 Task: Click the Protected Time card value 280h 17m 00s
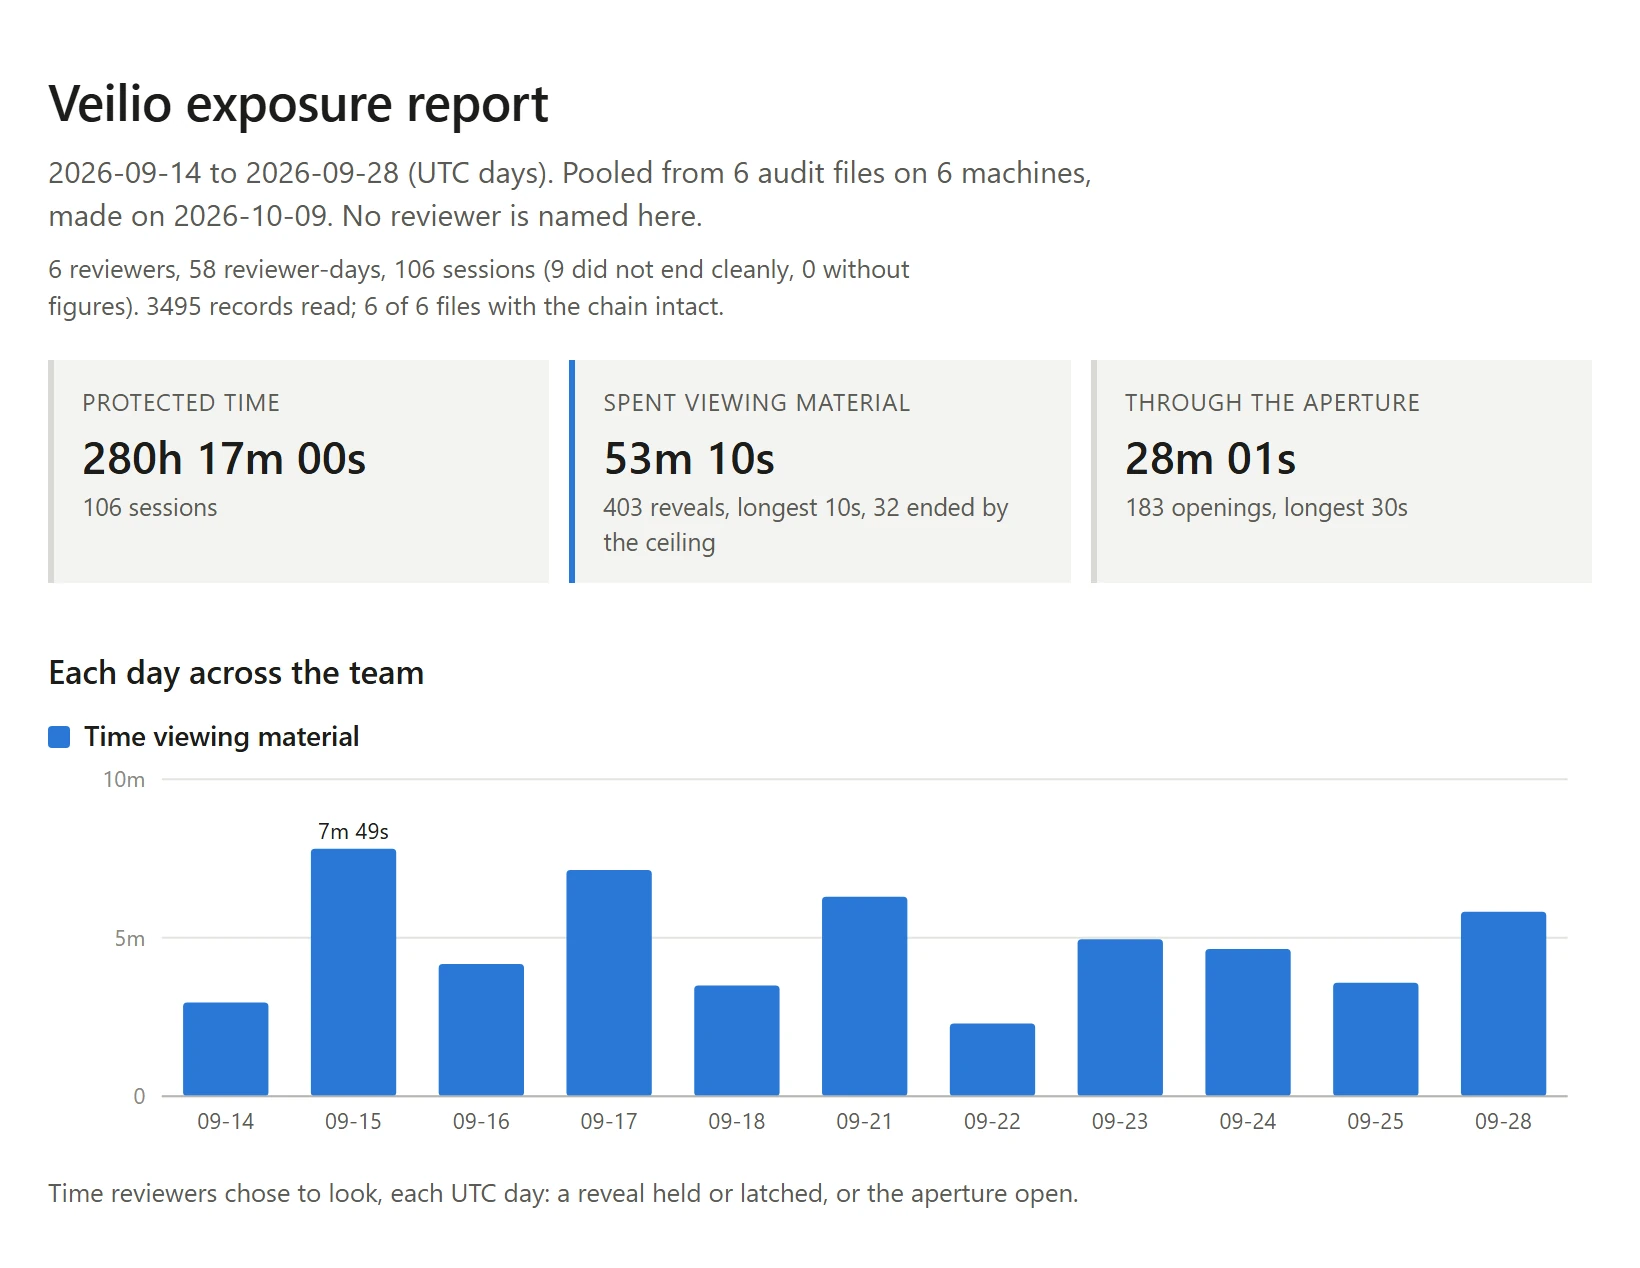pos(224,459)
